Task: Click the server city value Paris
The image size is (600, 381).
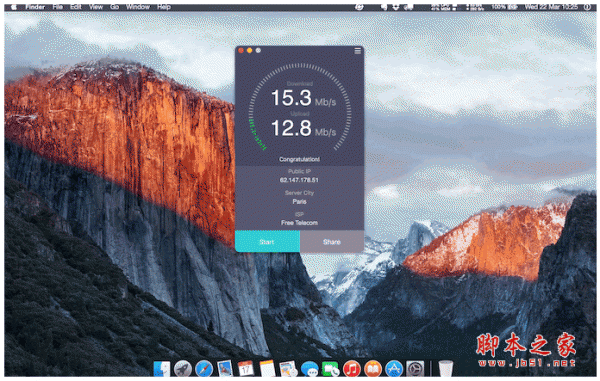Action: (x=299, y=202)
